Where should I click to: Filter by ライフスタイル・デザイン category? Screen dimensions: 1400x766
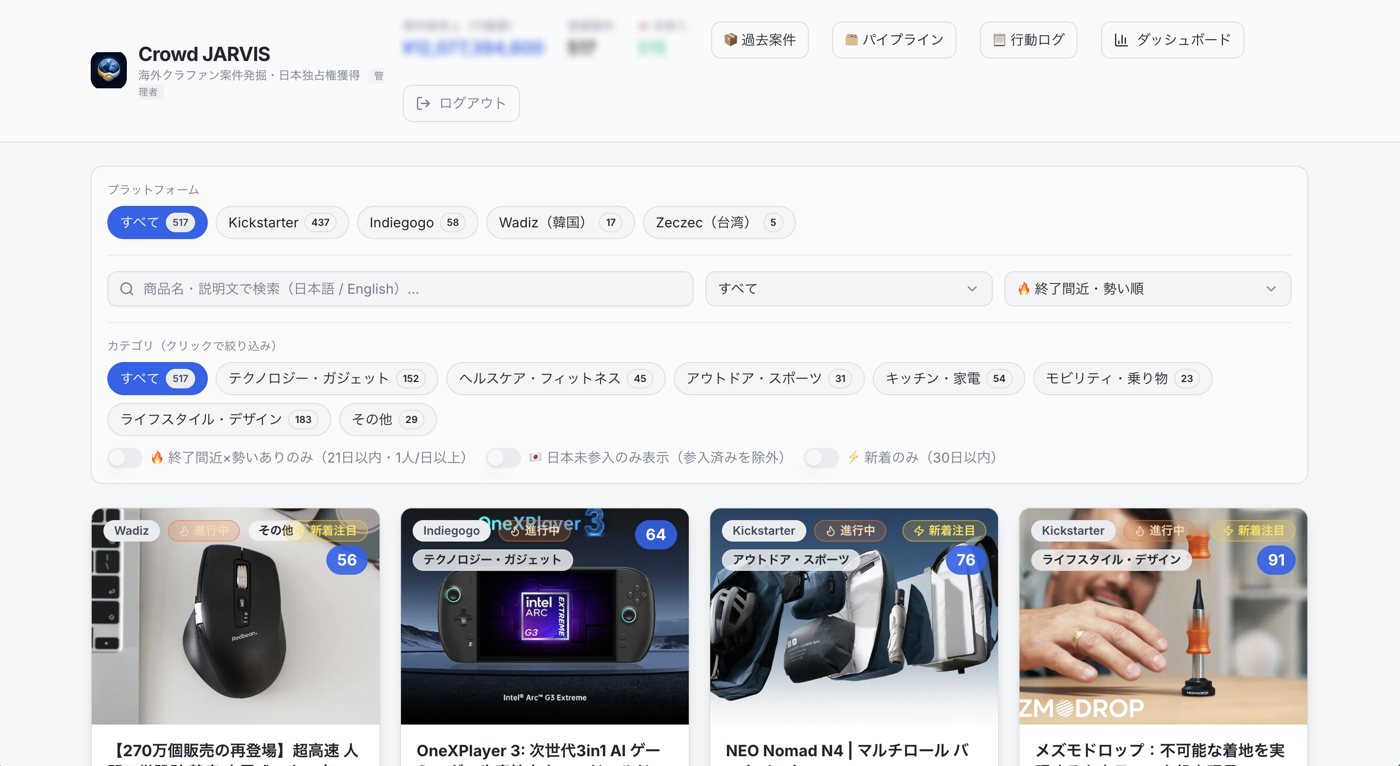(219, 419)
